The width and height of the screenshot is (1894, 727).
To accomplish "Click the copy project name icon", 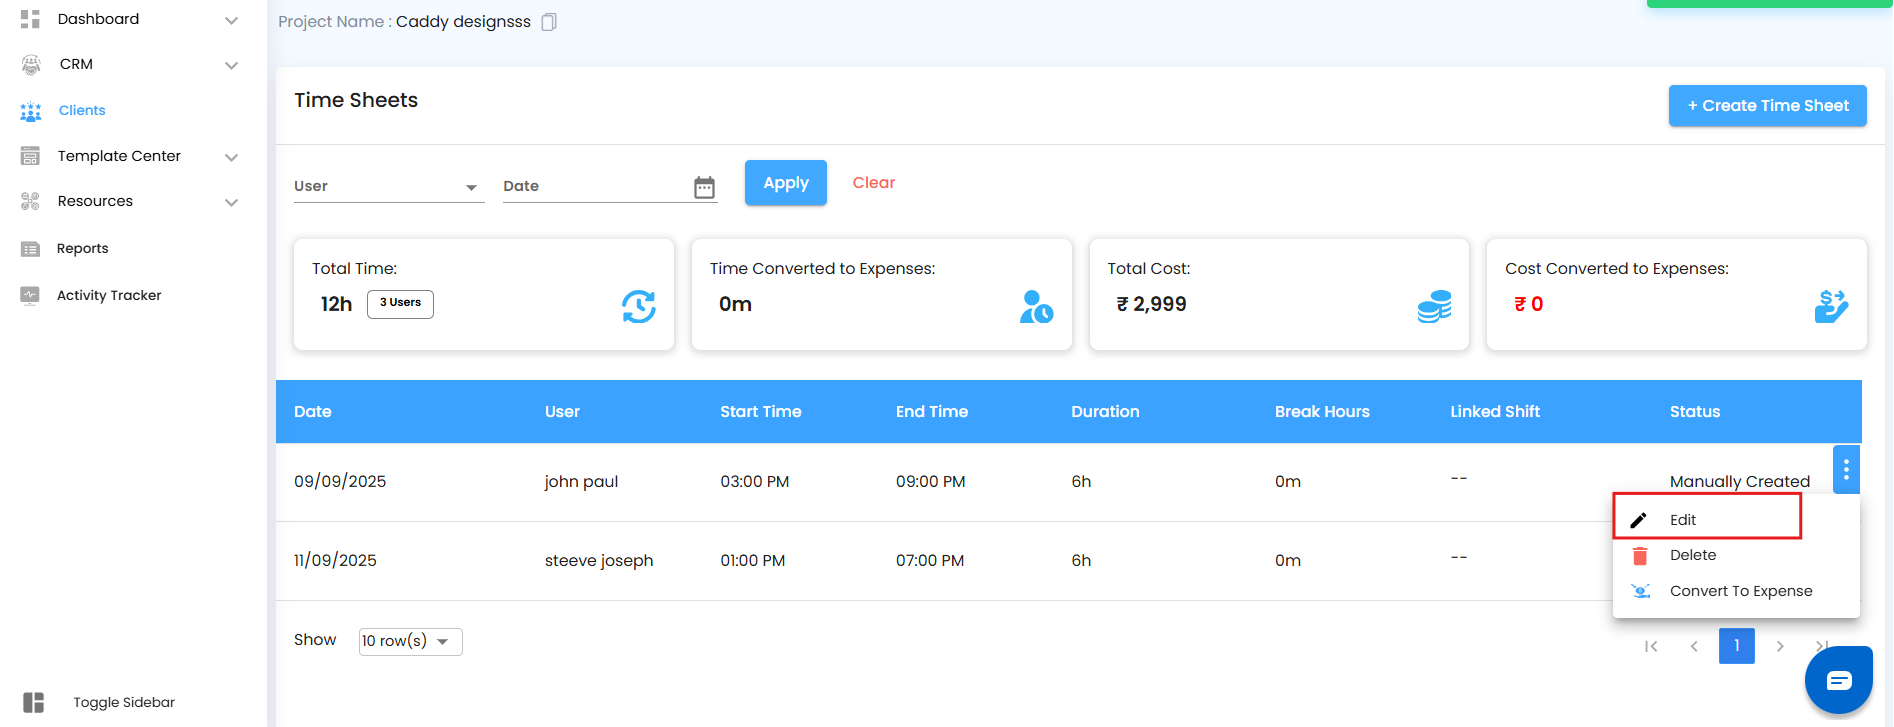I will [x=549, y=22].
